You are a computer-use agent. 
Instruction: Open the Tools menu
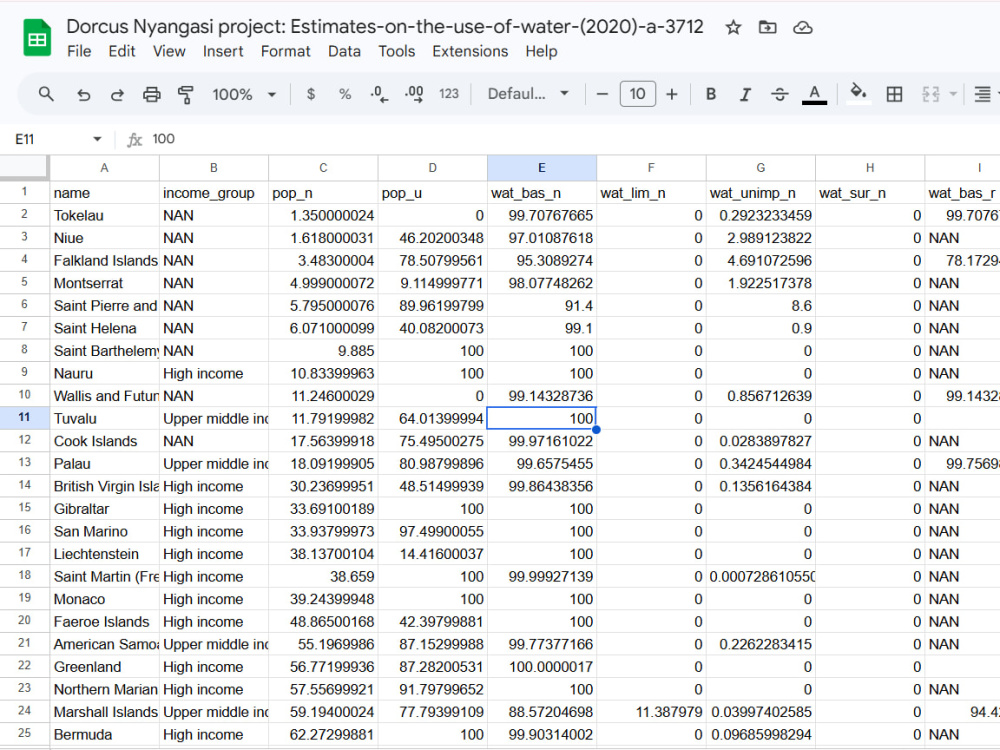(397, 51)
